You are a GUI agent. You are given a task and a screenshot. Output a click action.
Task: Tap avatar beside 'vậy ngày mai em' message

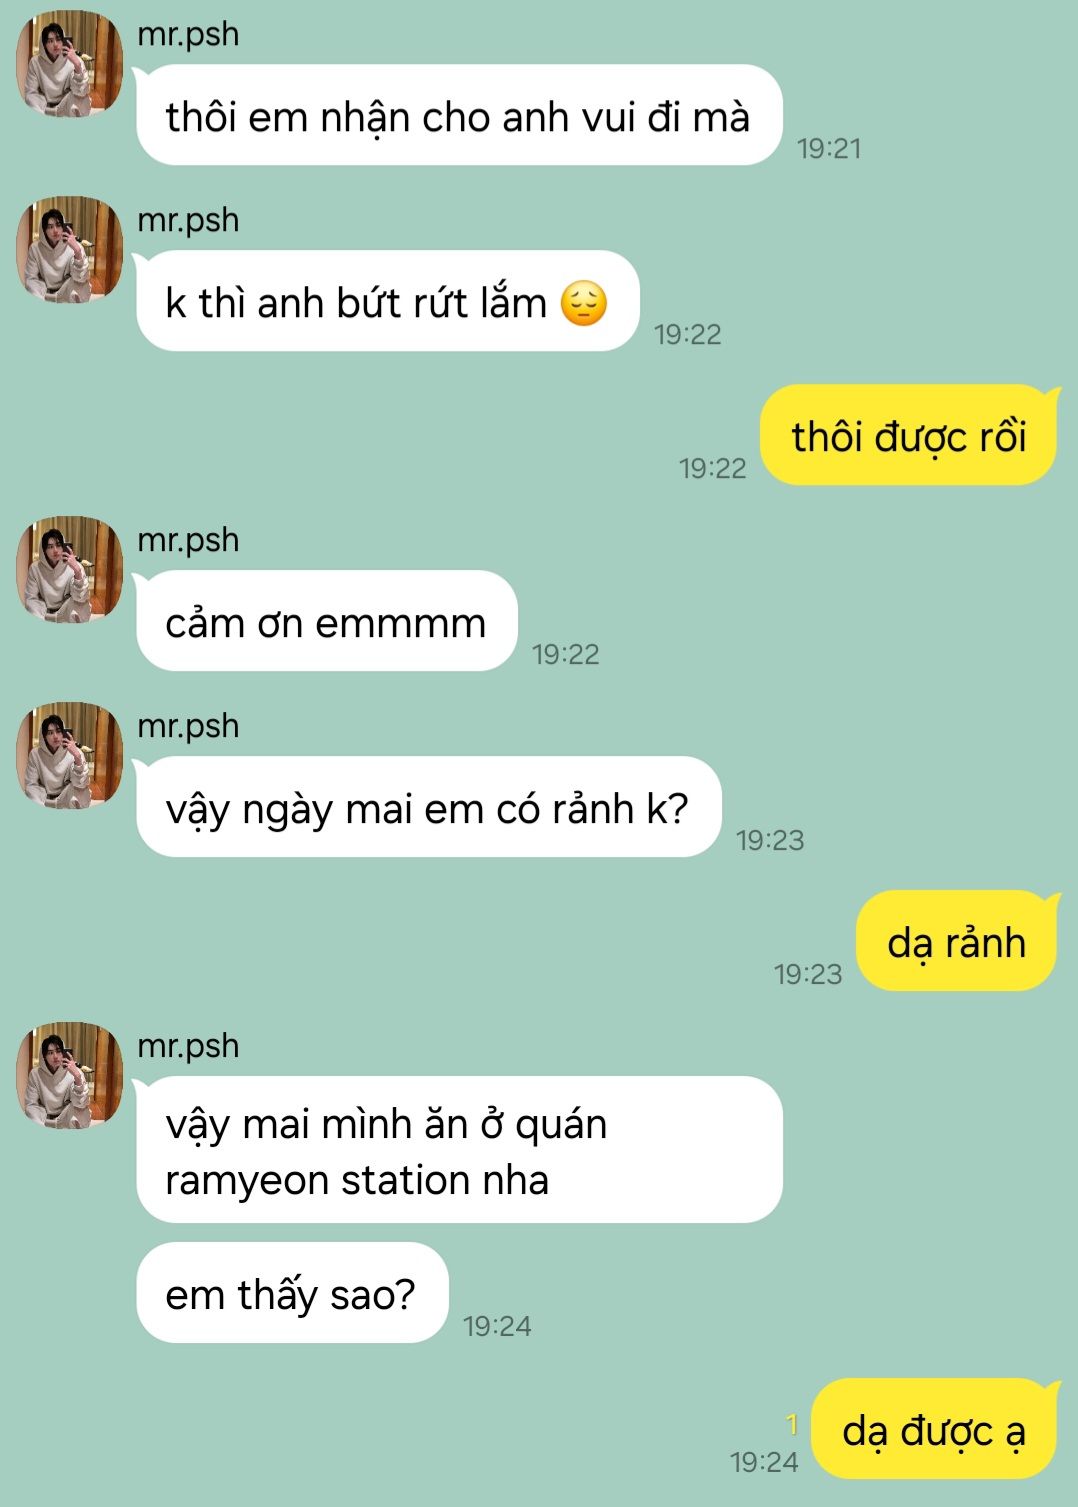coord(70,755)
